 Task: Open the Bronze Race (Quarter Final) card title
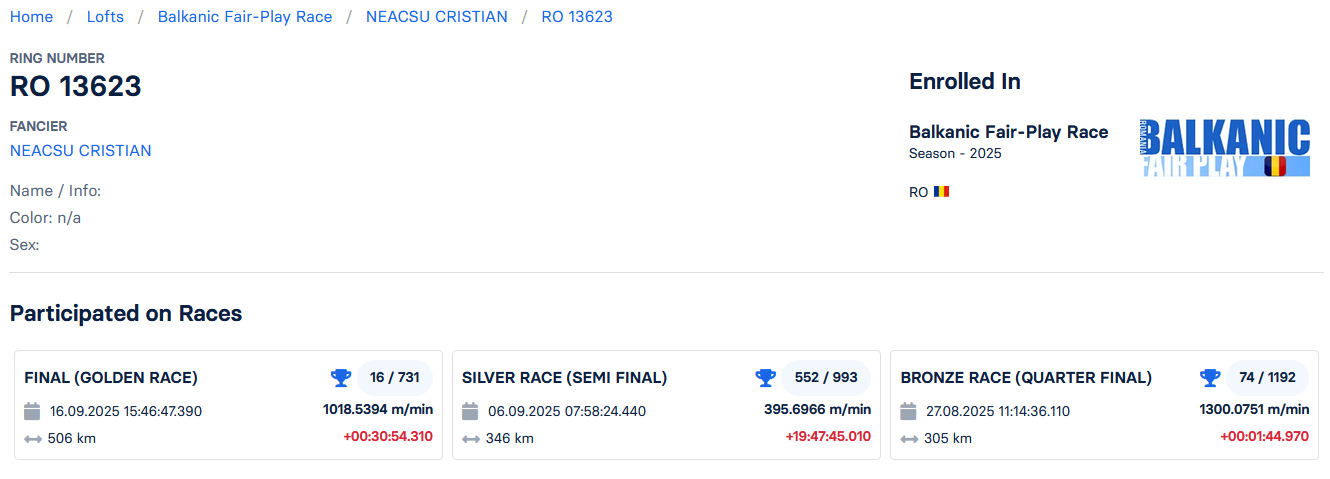[1026, 378]
